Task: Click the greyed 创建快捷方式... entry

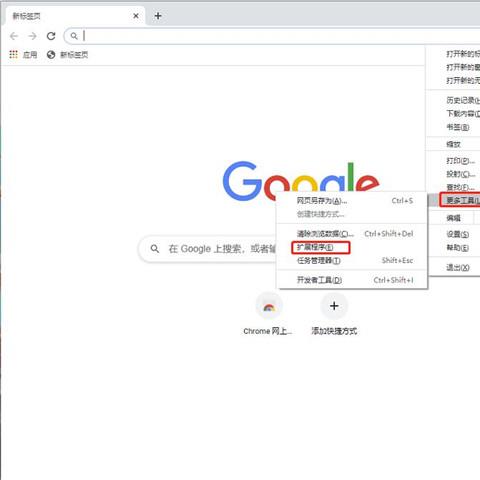Action: pyautogui.click(x=353, y=214)
